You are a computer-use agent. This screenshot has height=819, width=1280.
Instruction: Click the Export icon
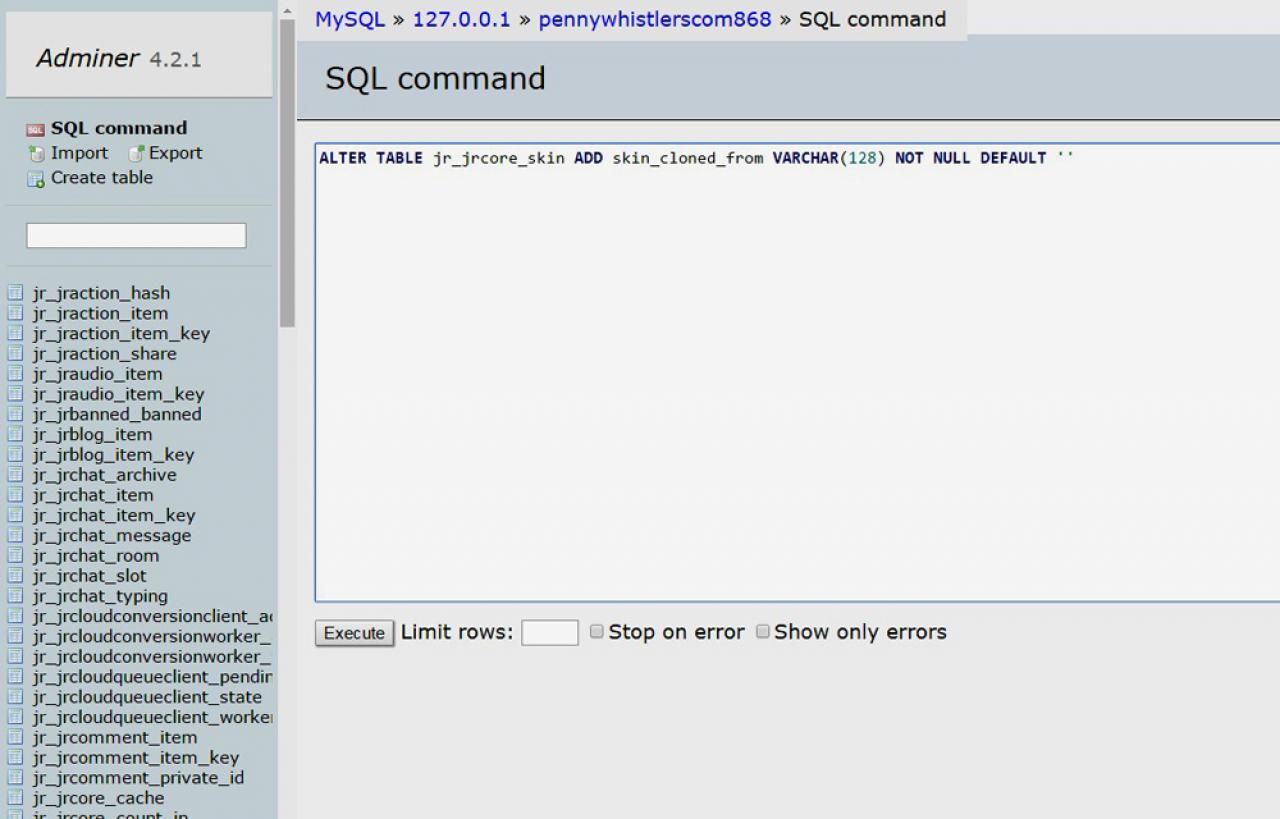136,154
